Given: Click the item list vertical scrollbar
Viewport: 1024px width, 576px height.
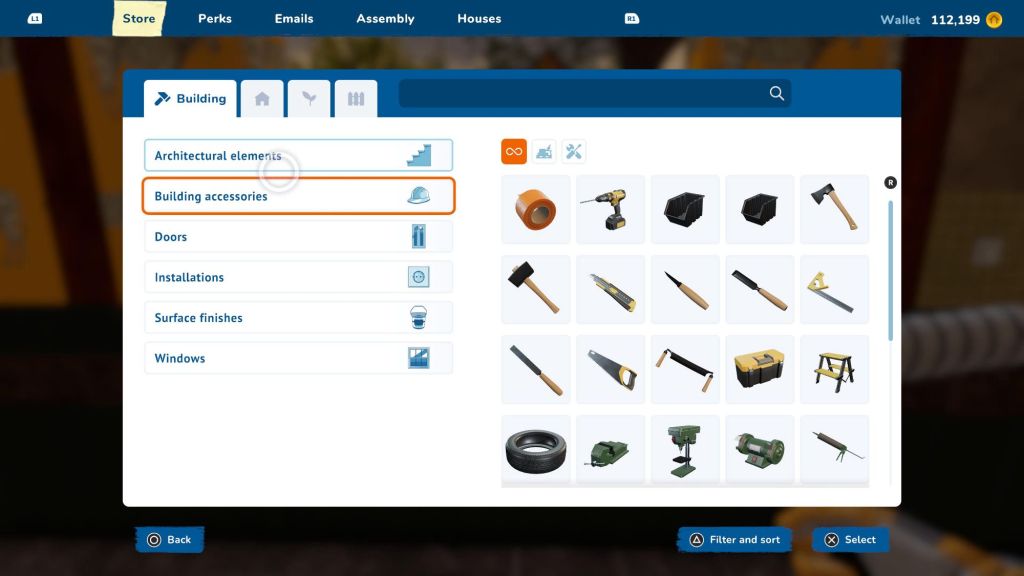Looking at the screenshot, I should coord(890,270).
